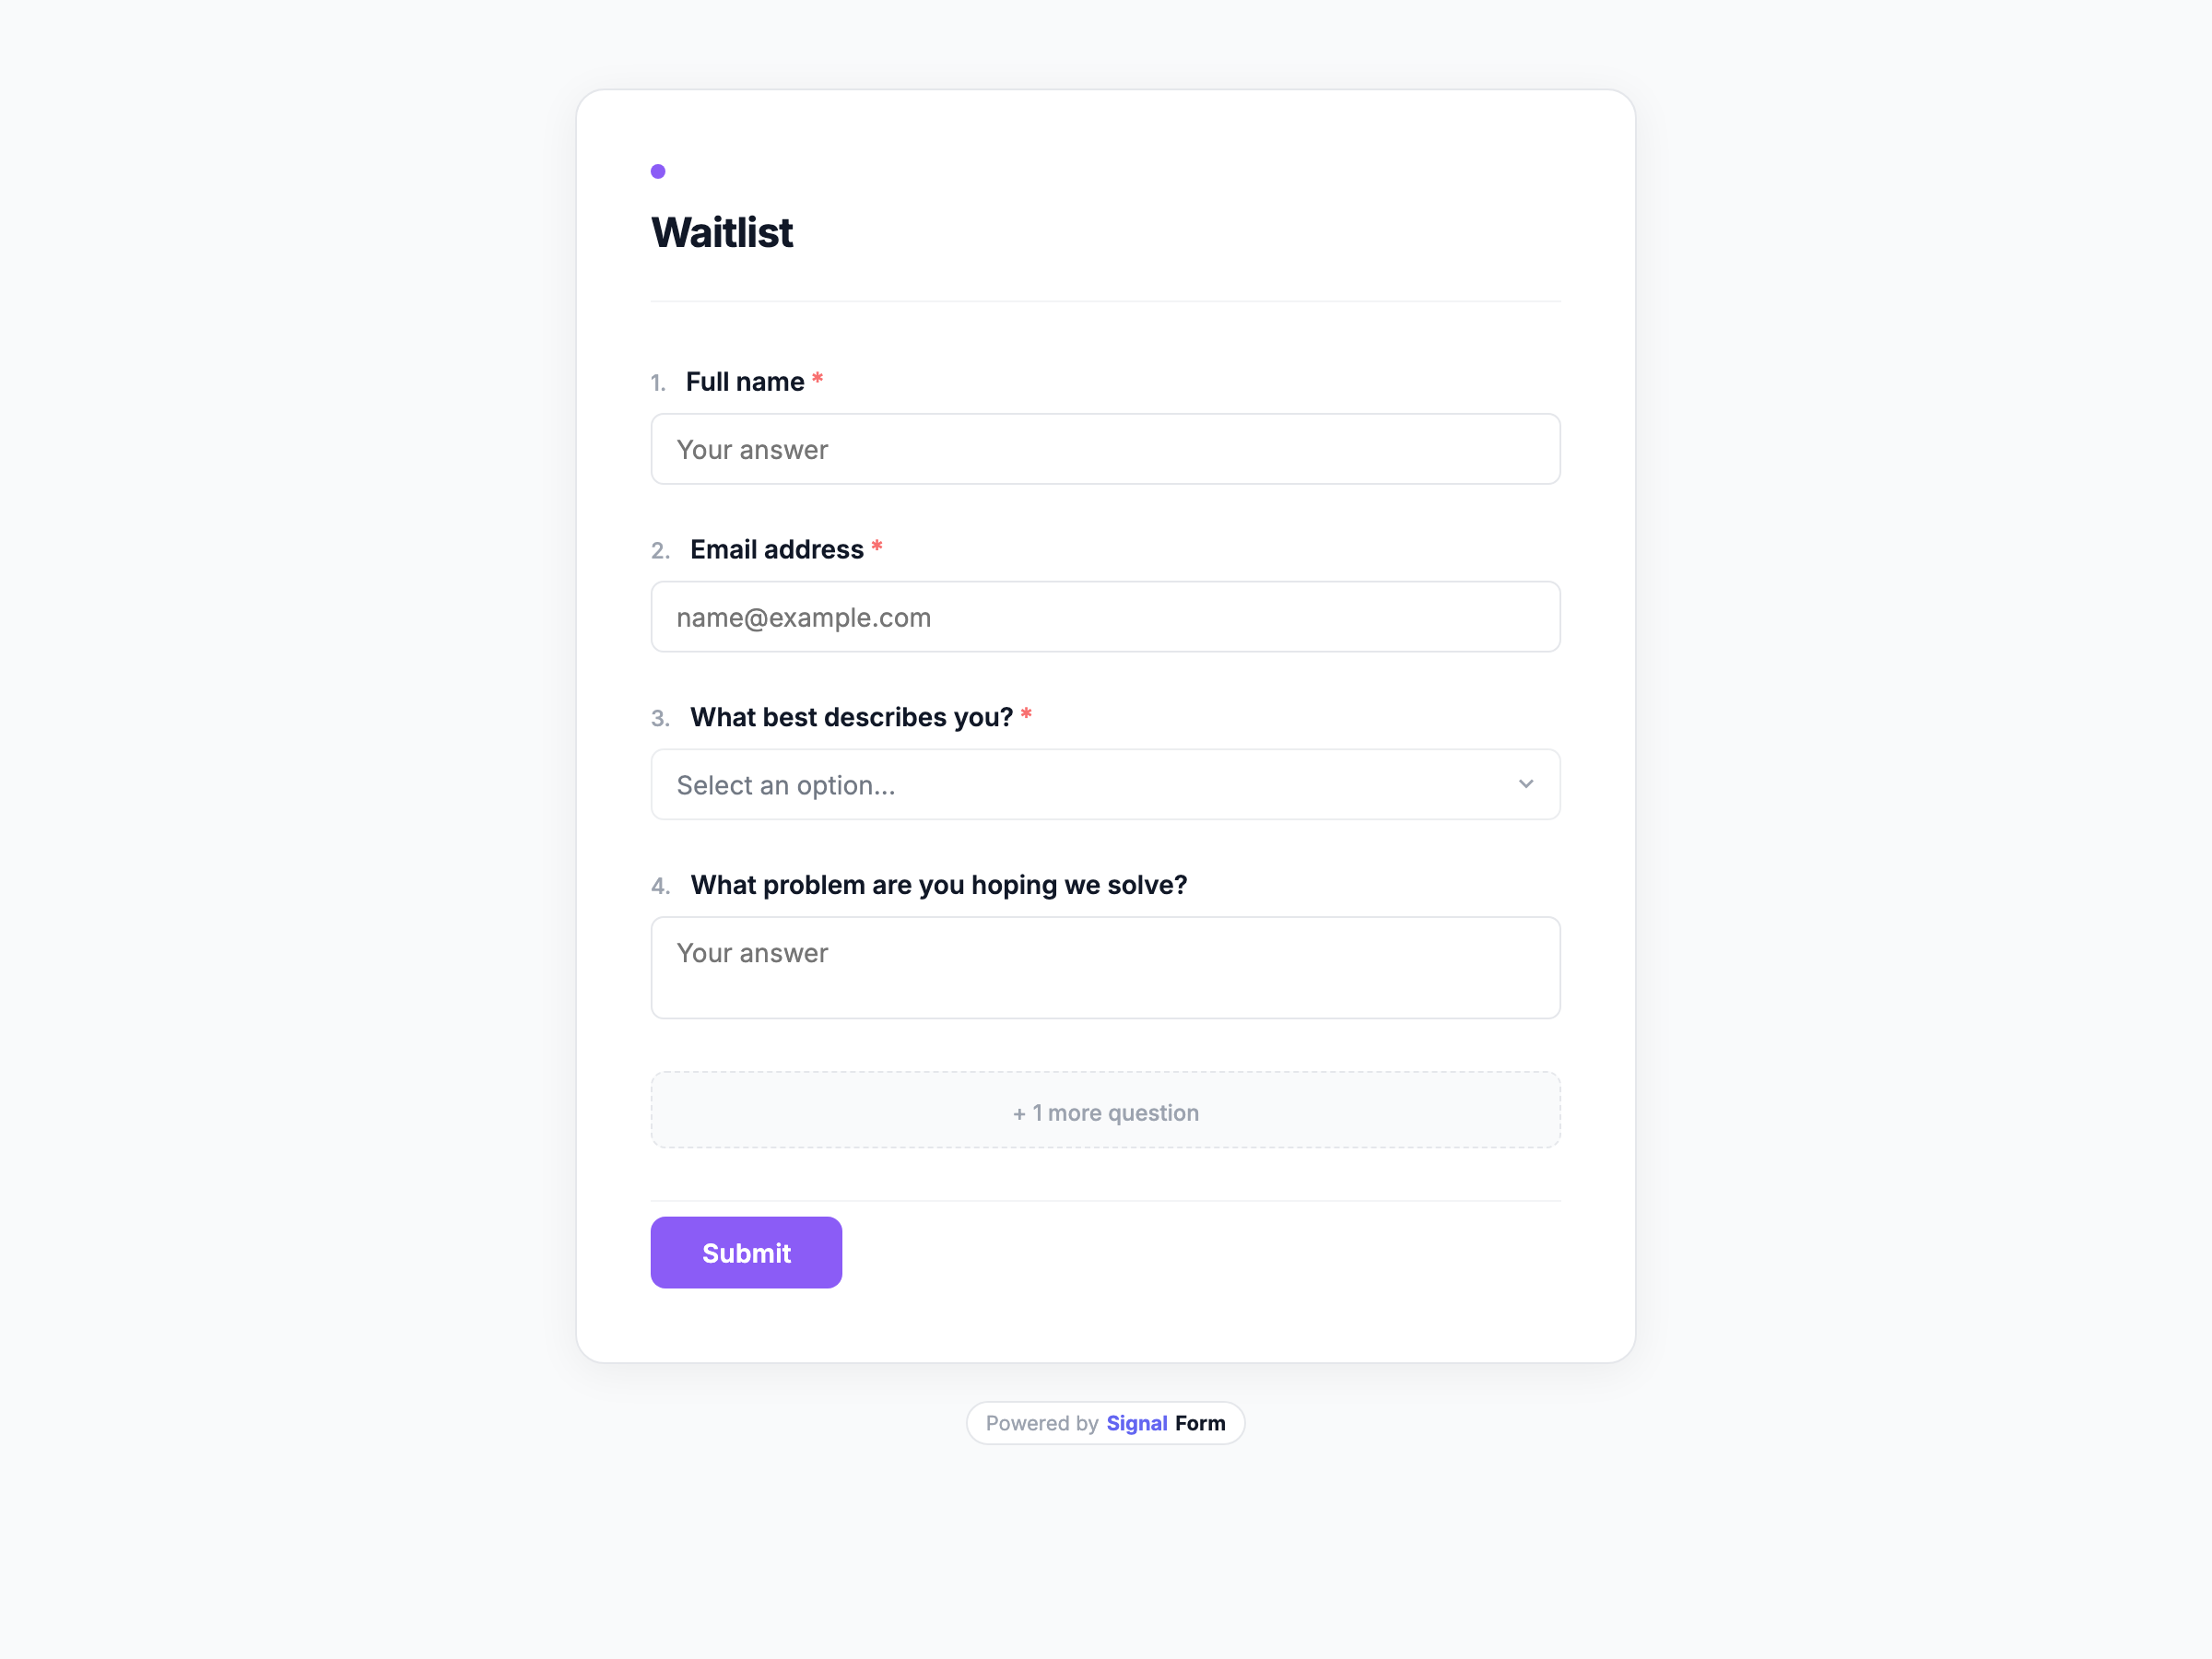Click the 'Signal' brand word in footer
Screen dimensions: 2212x1659
pos(1136,1423)
